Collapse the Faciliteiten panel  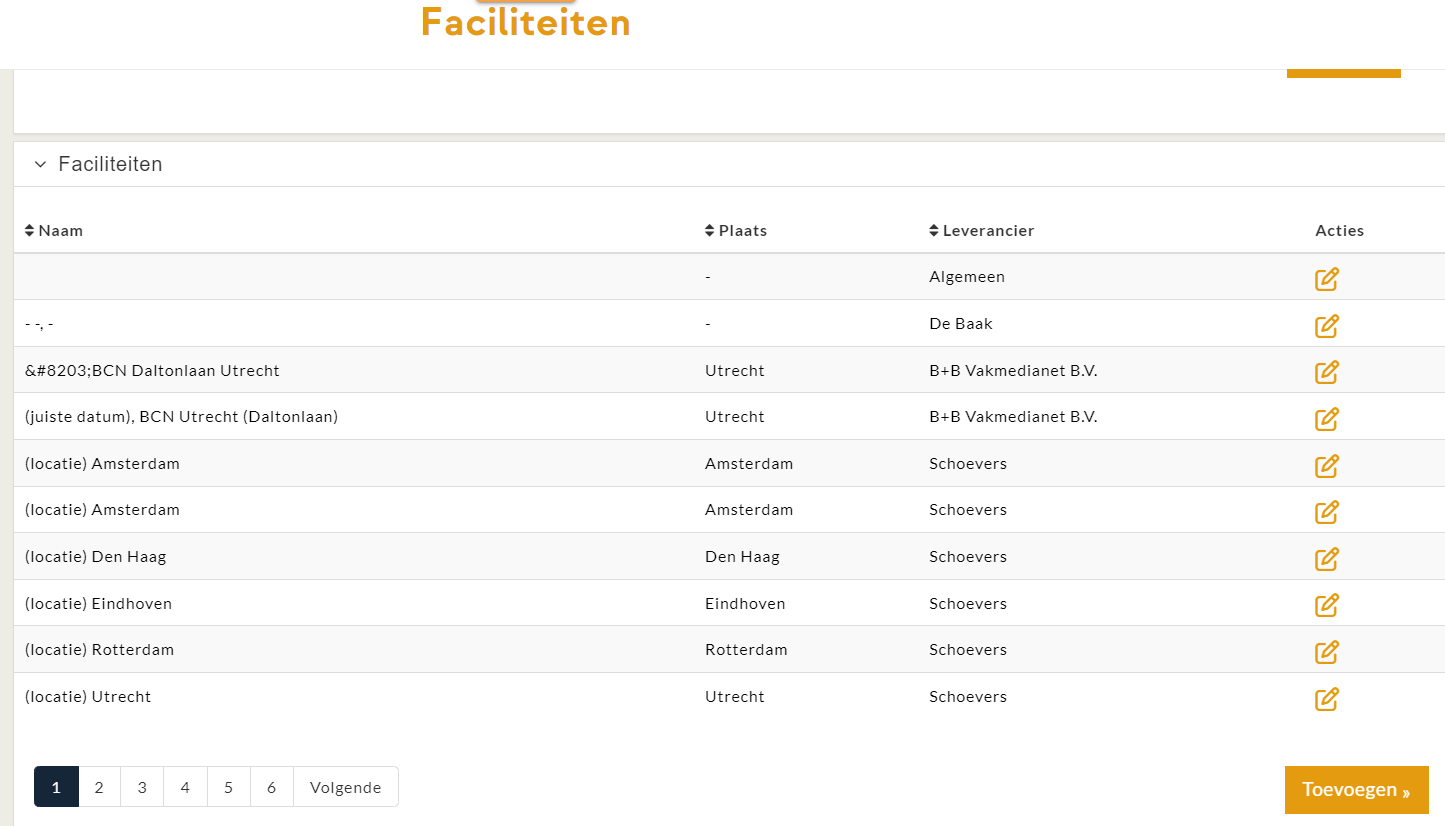(40, 164)
